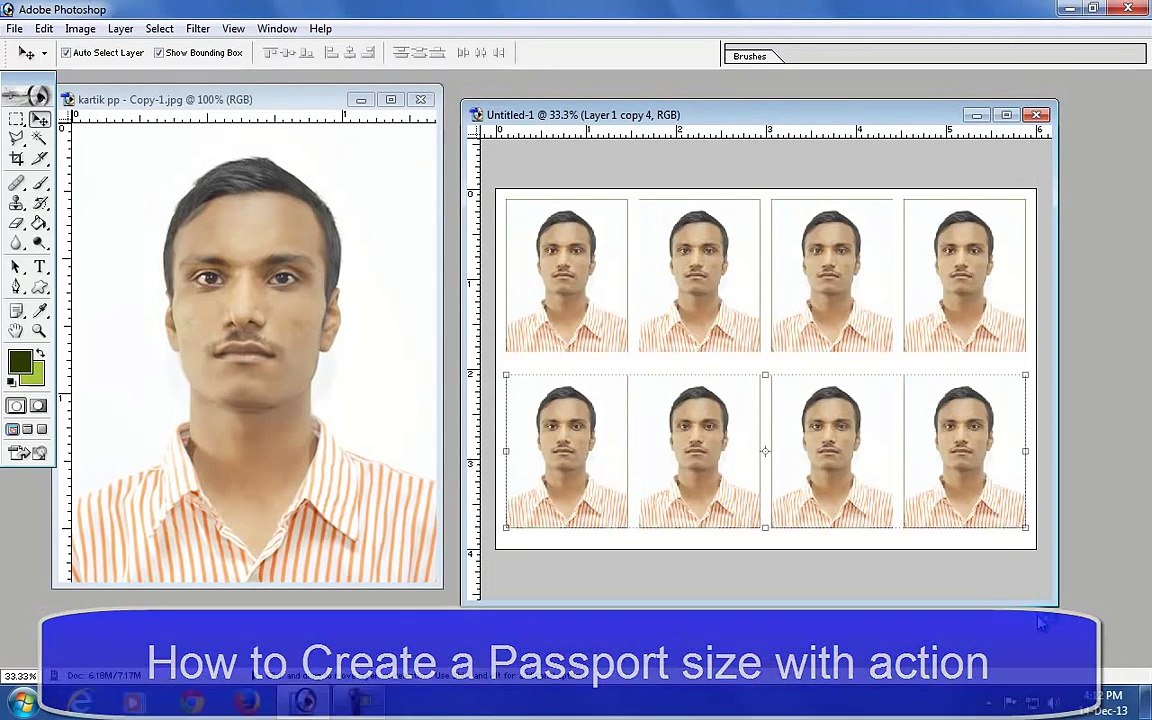This screenshot has height=720, width=1152.
Task: Click the Adobe Online feather image atop the toolbox
Action: 28,94
